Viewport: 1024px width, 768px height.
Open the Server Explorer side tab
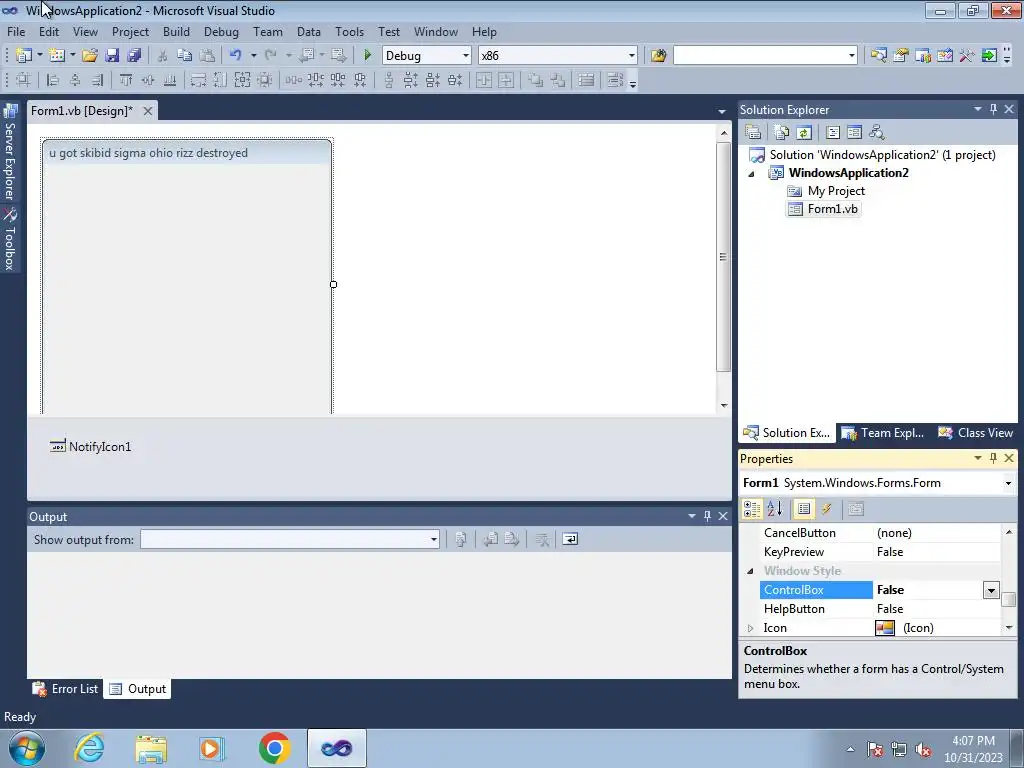tap(9, 153)
